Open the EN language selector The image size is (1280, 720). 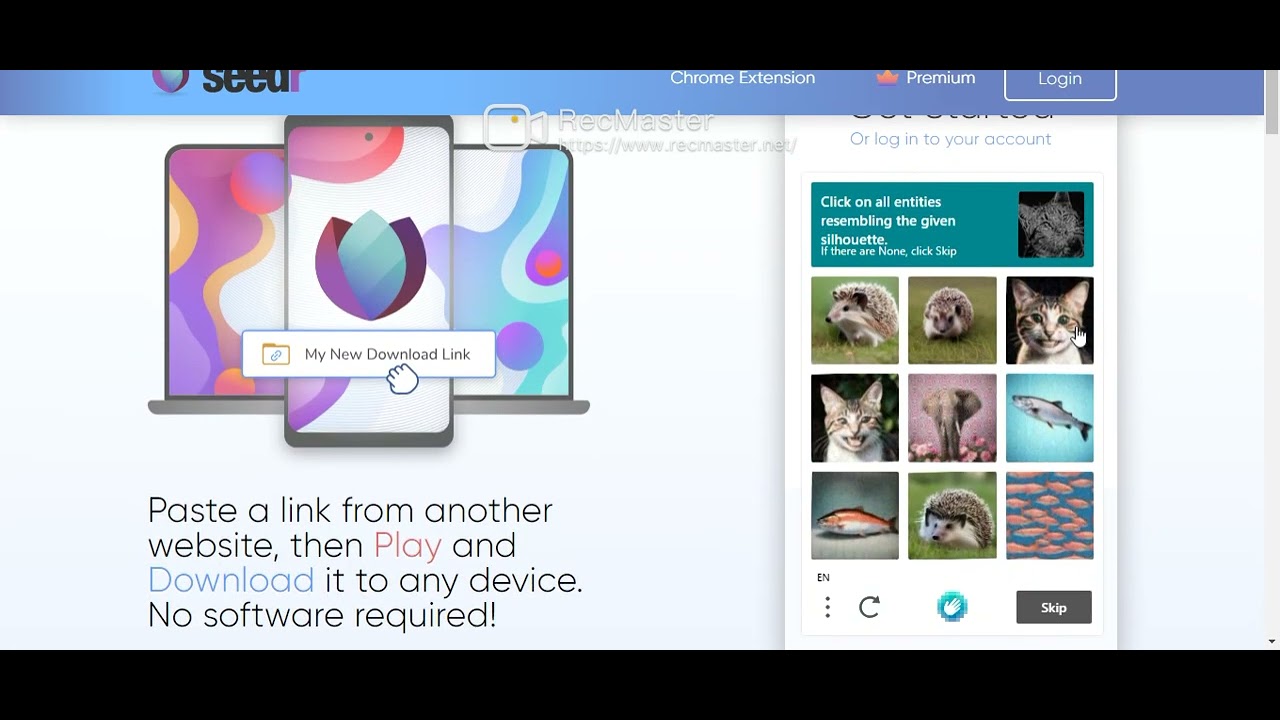[x=823, y=577]
